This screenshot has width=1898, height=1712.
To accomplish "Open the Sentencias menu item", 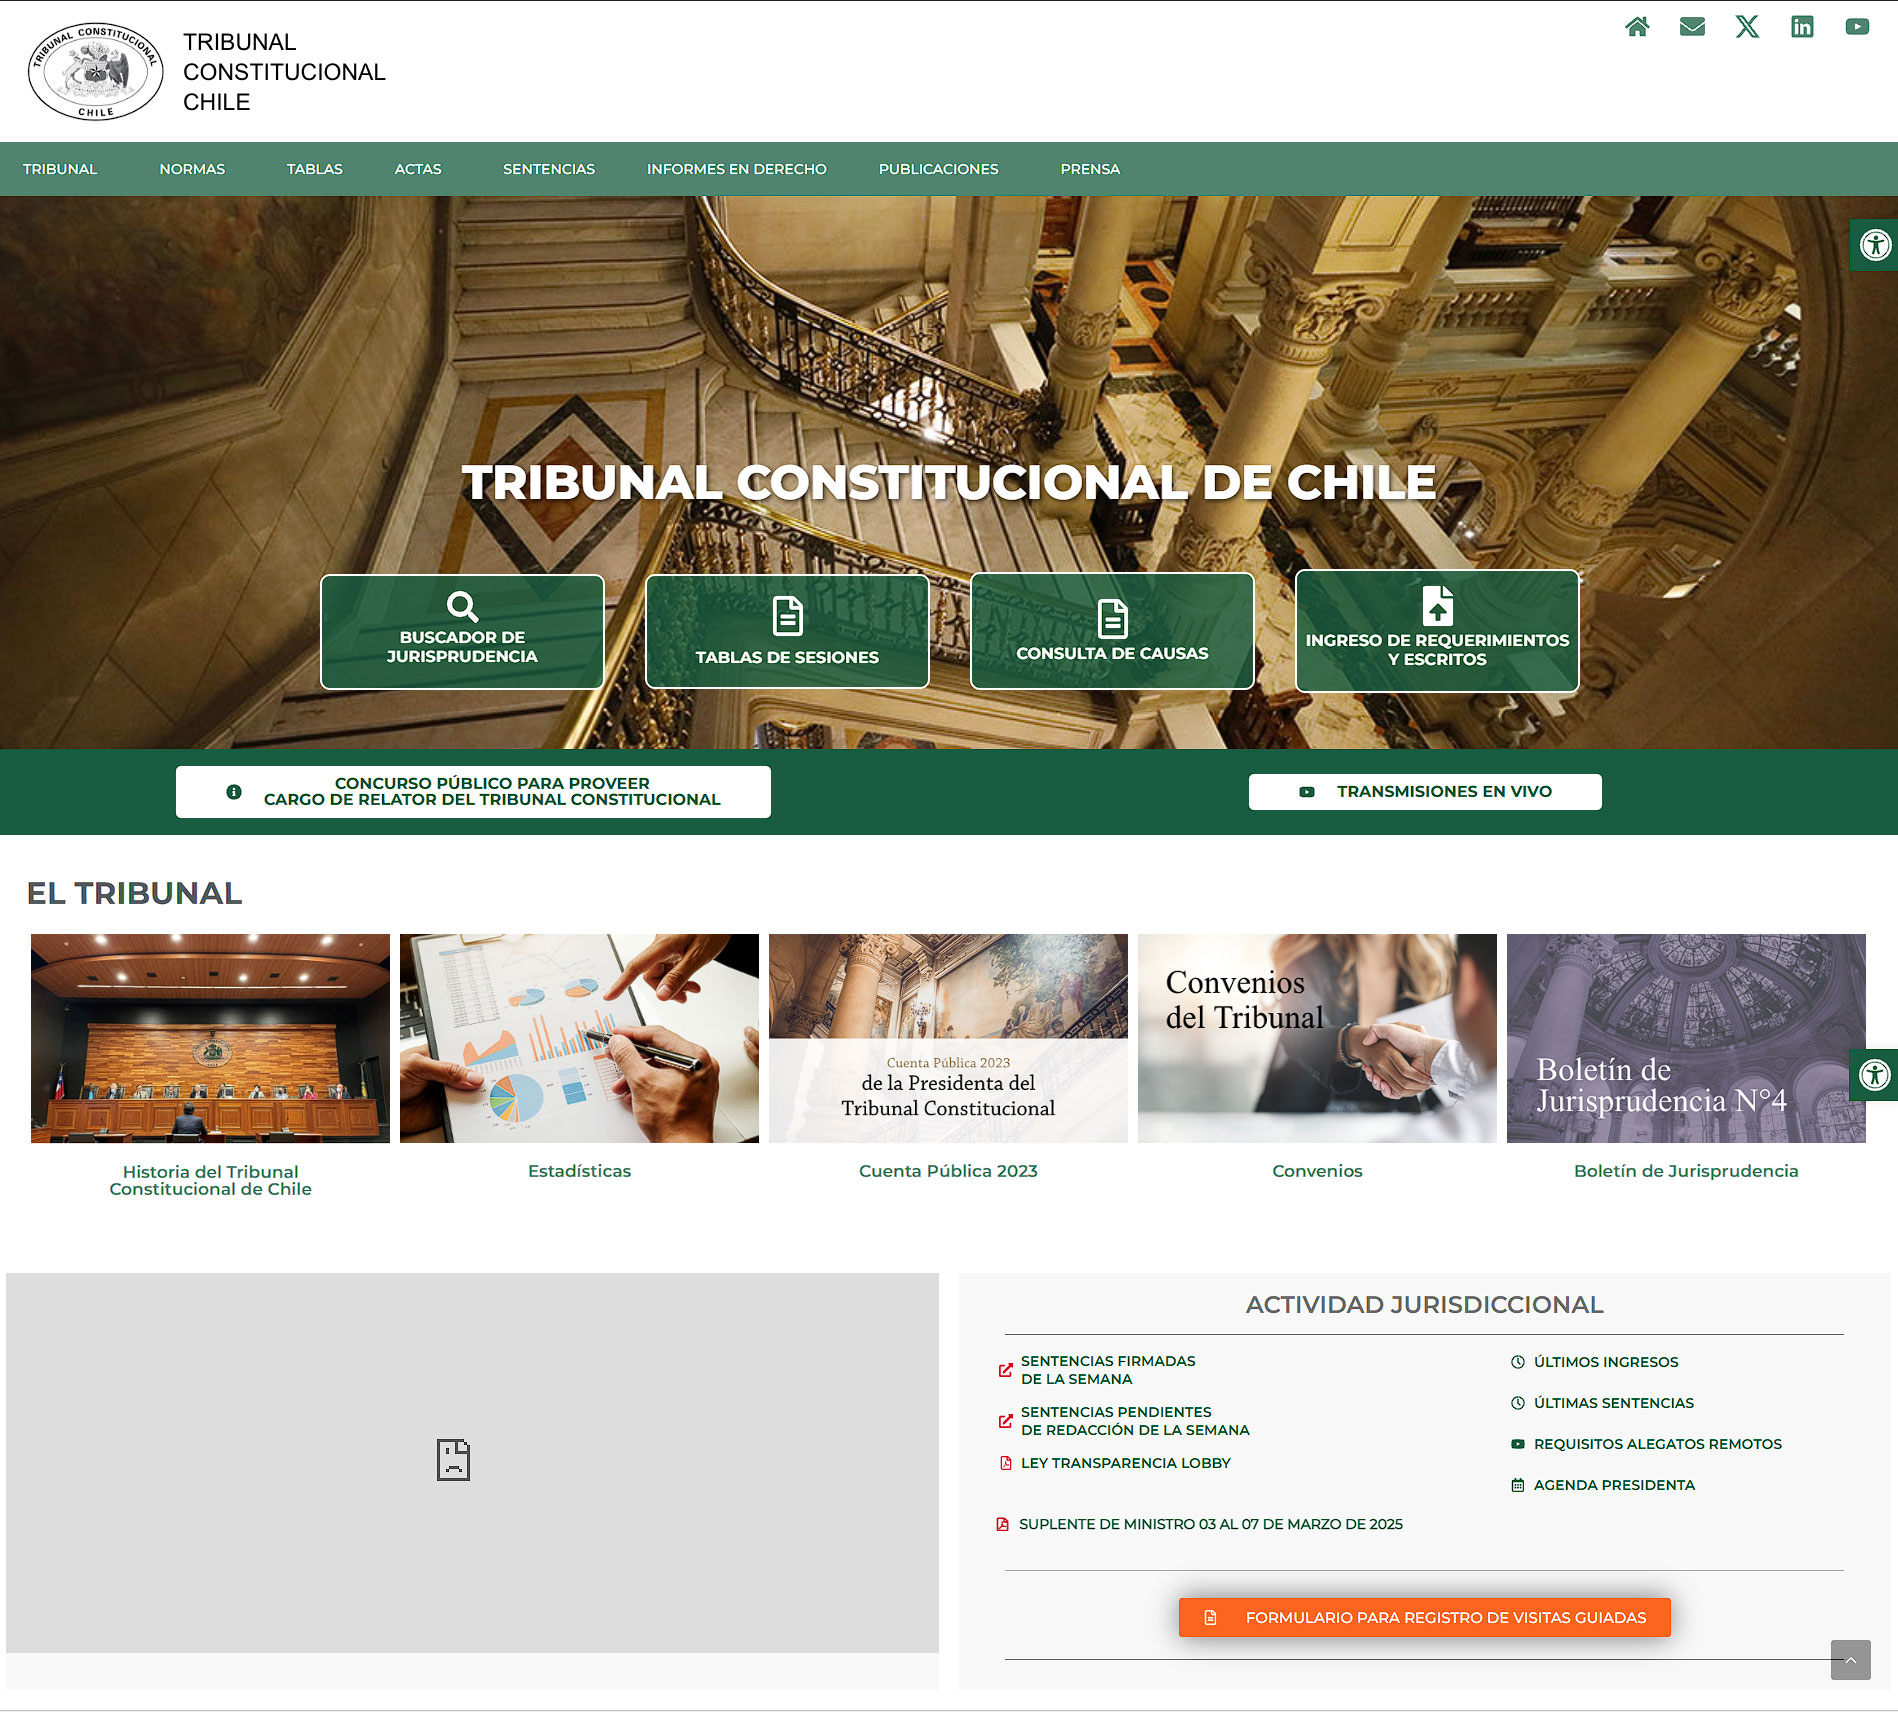I will 549,169.
